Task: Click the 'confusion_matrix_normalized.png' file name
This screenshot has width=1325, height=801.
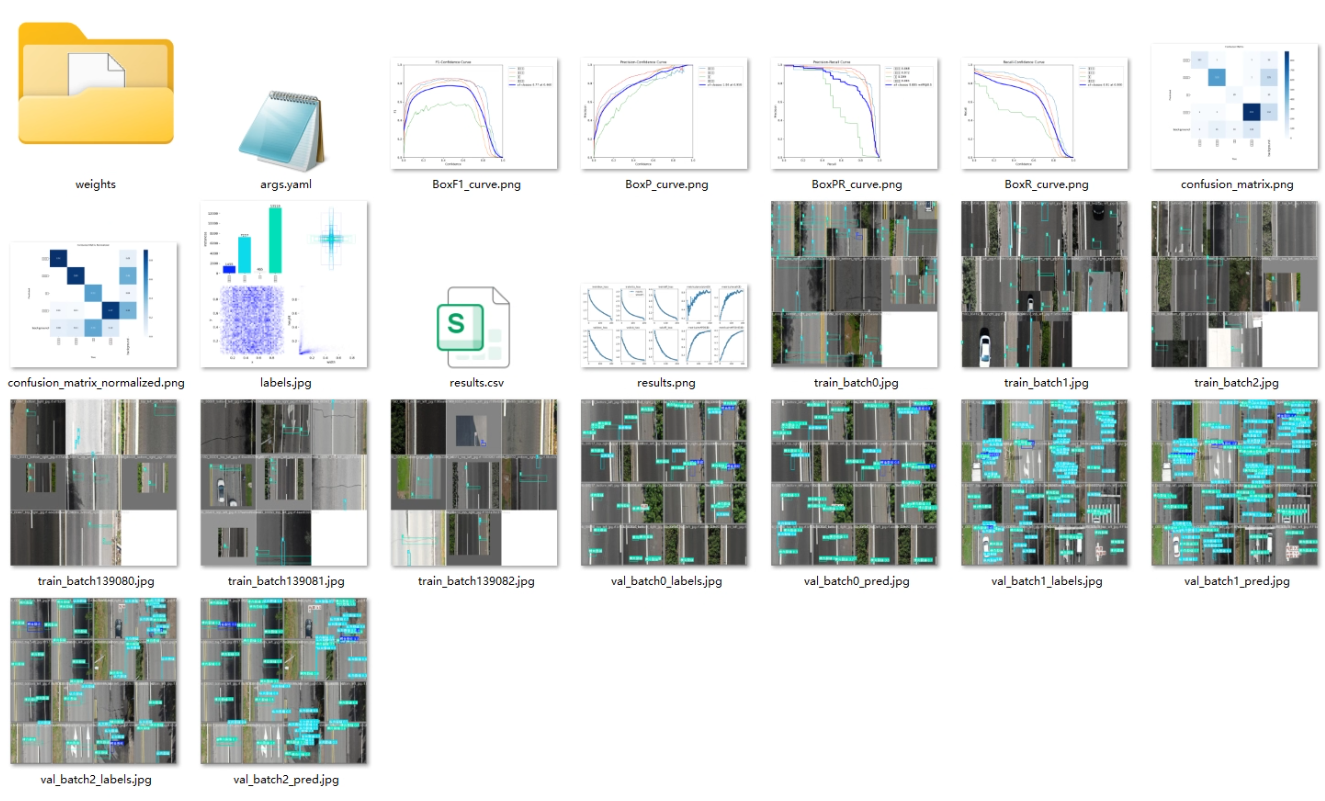Action: point(95,383)
